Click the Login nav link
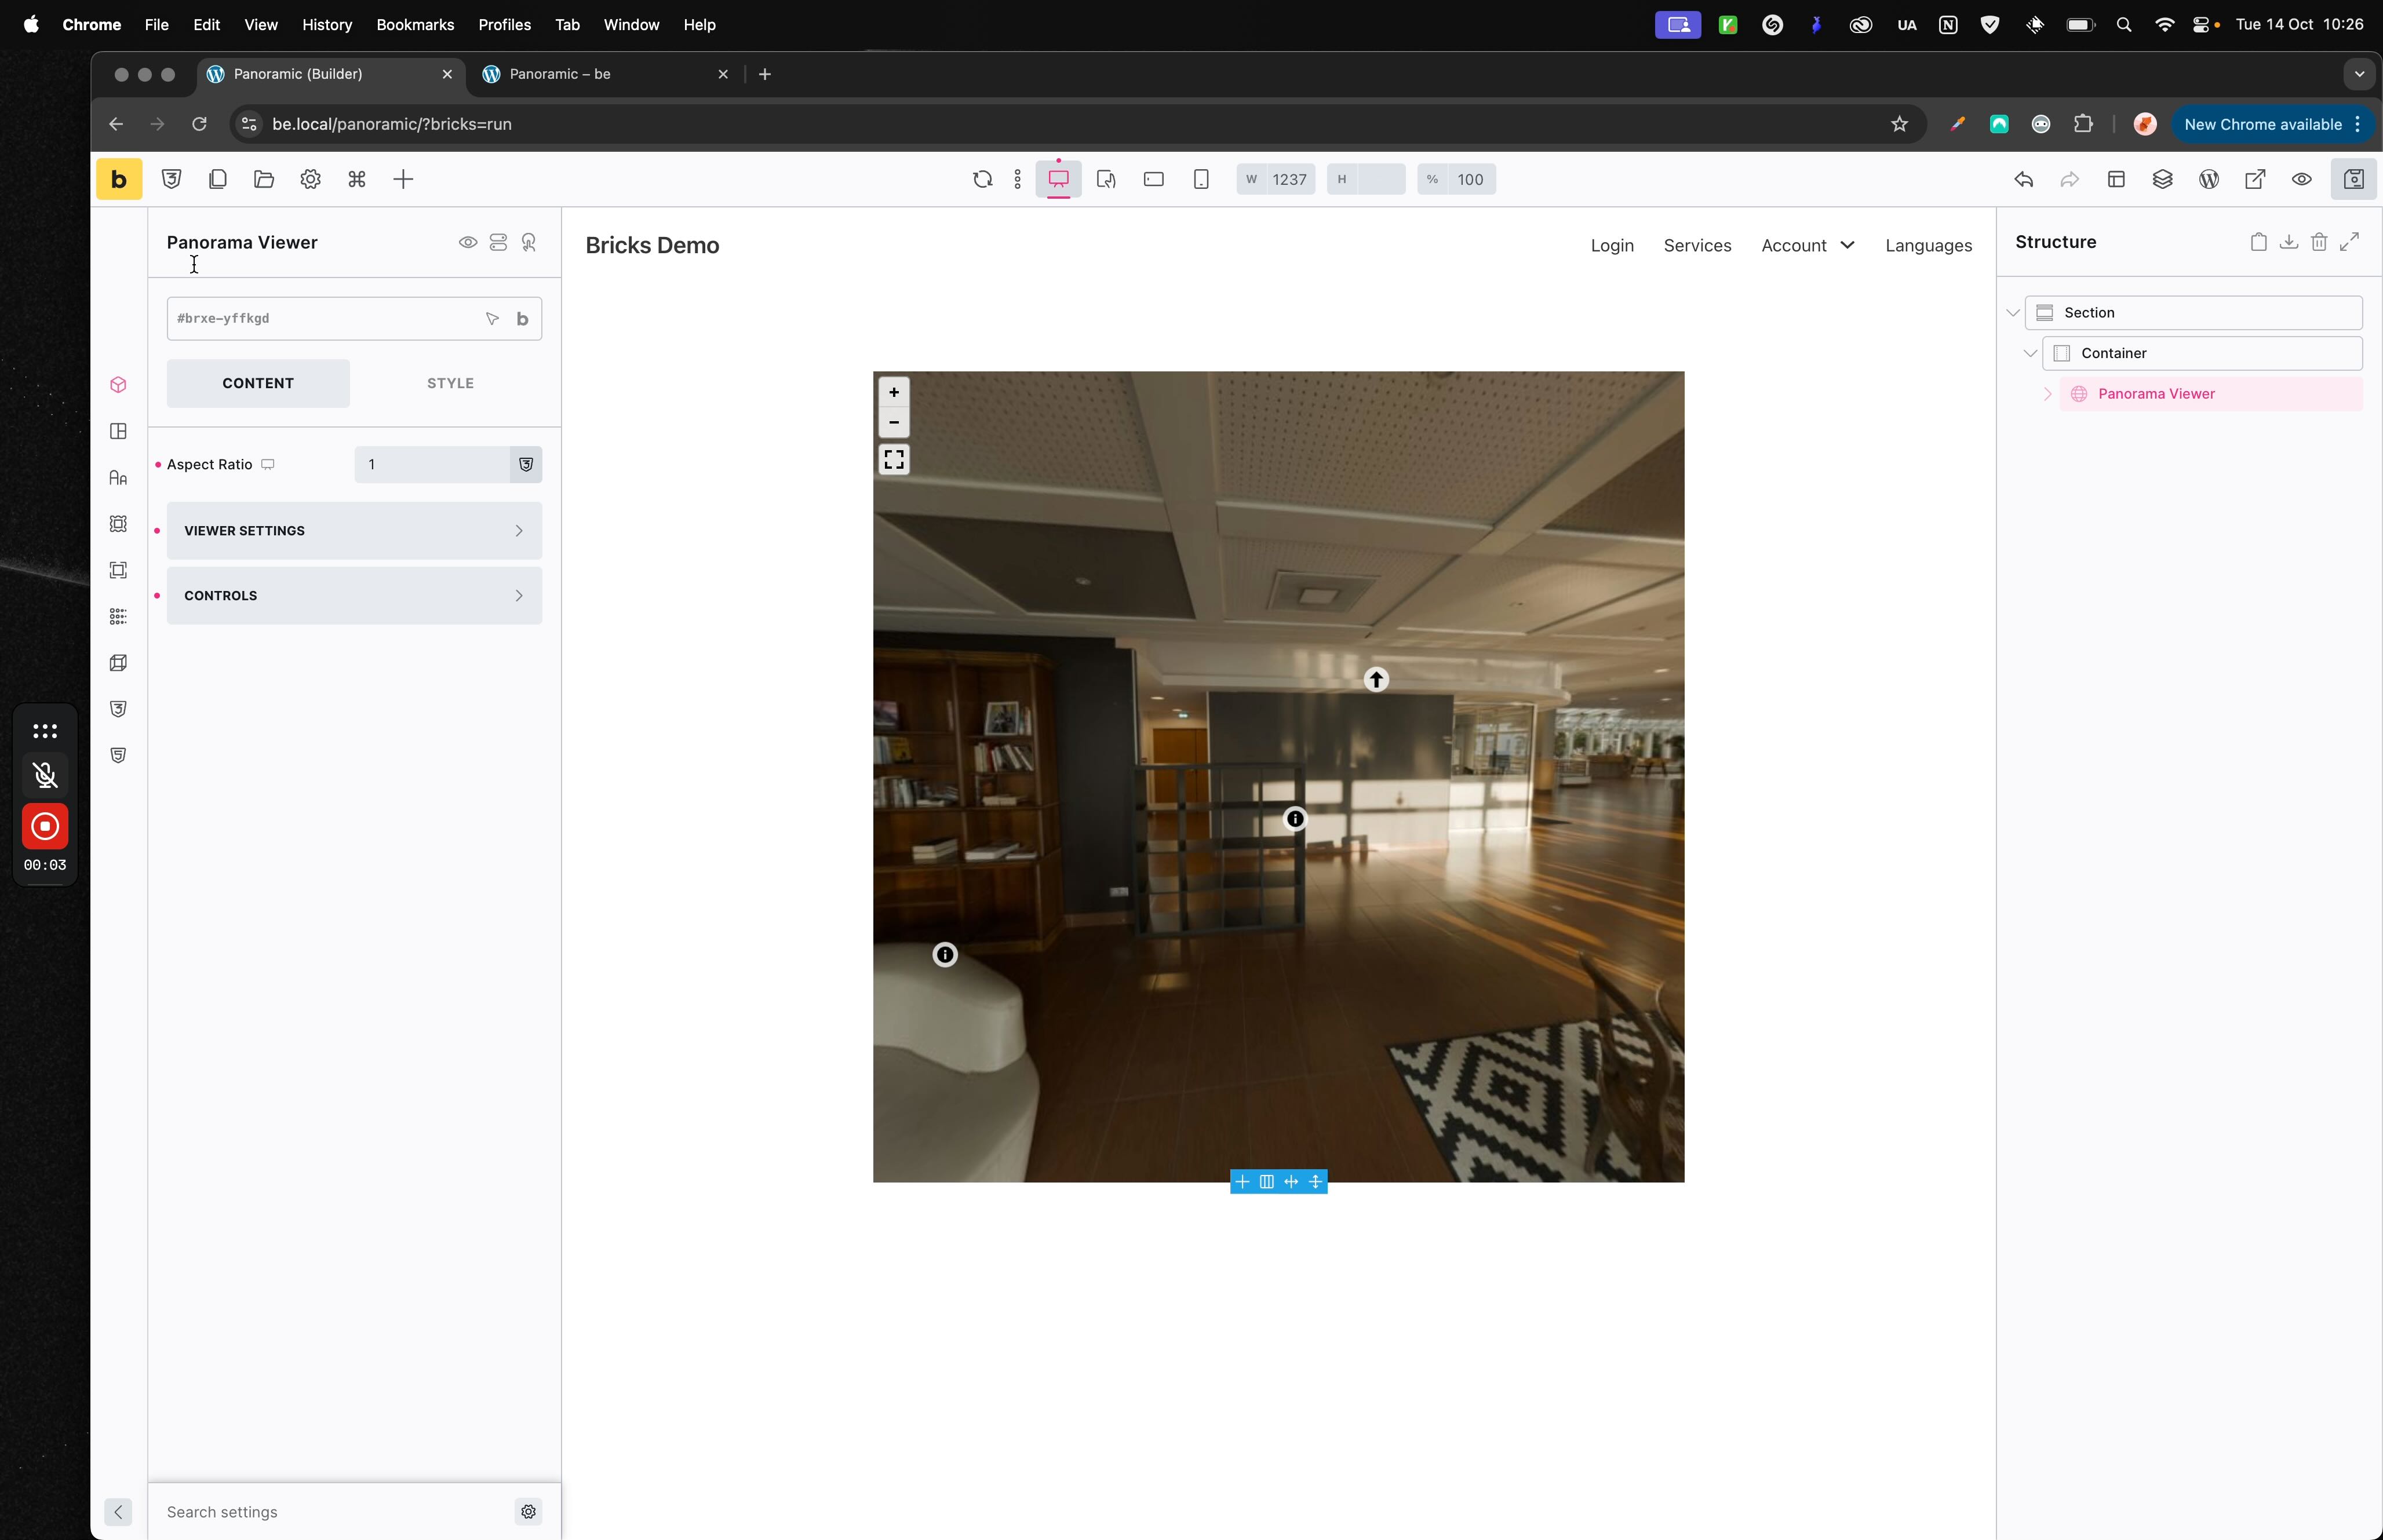The width and height of the screenshot is (2383, 1540). pyautogui.click(x=1611, y=246)
